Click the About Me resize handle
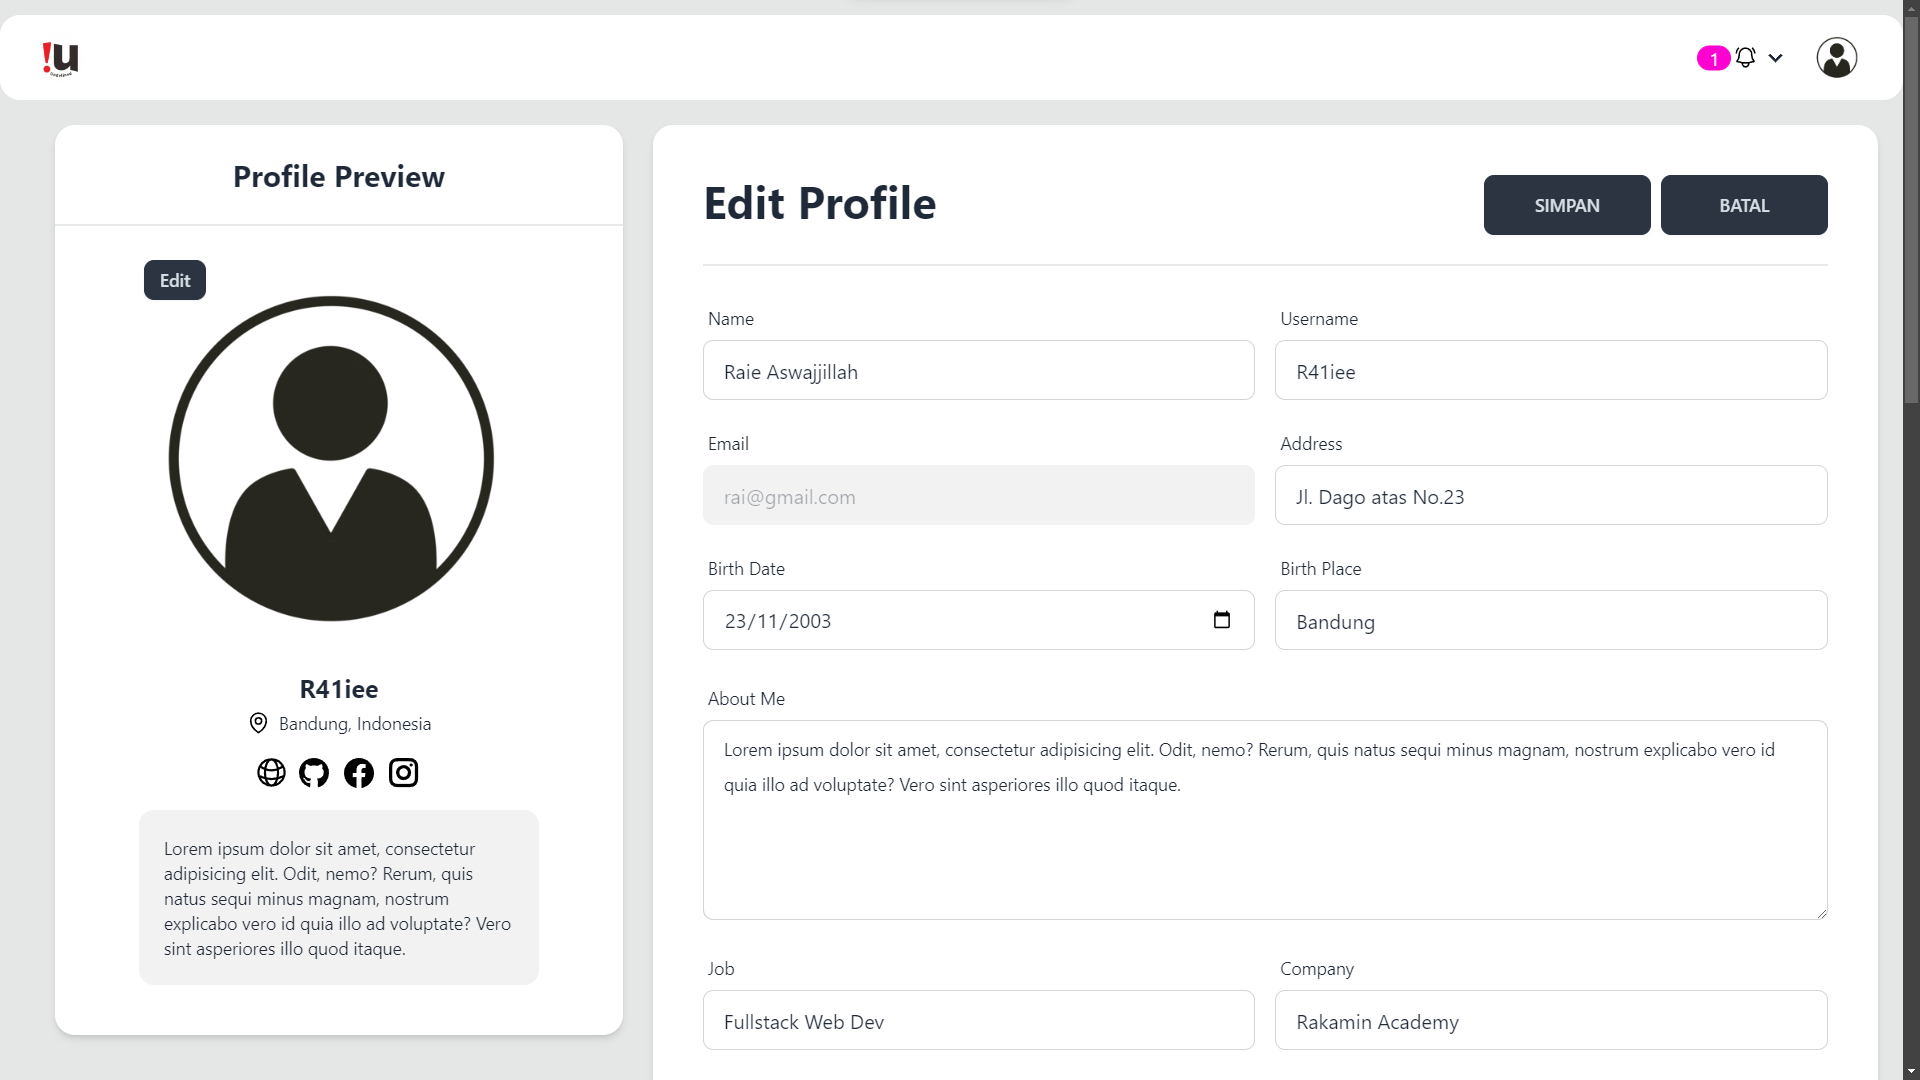The height and width of the screenshot is (1080, 1920). coord(1821,913)
